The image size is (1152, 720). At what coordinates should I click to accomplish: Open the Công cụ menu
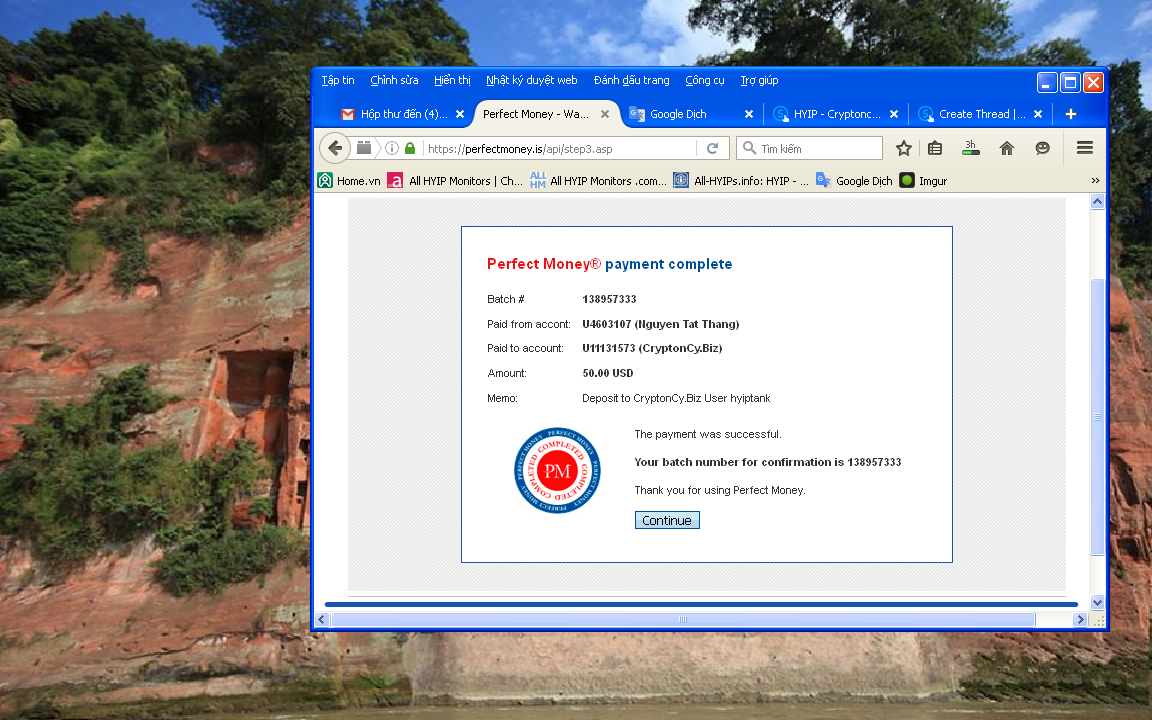[705, 80]
